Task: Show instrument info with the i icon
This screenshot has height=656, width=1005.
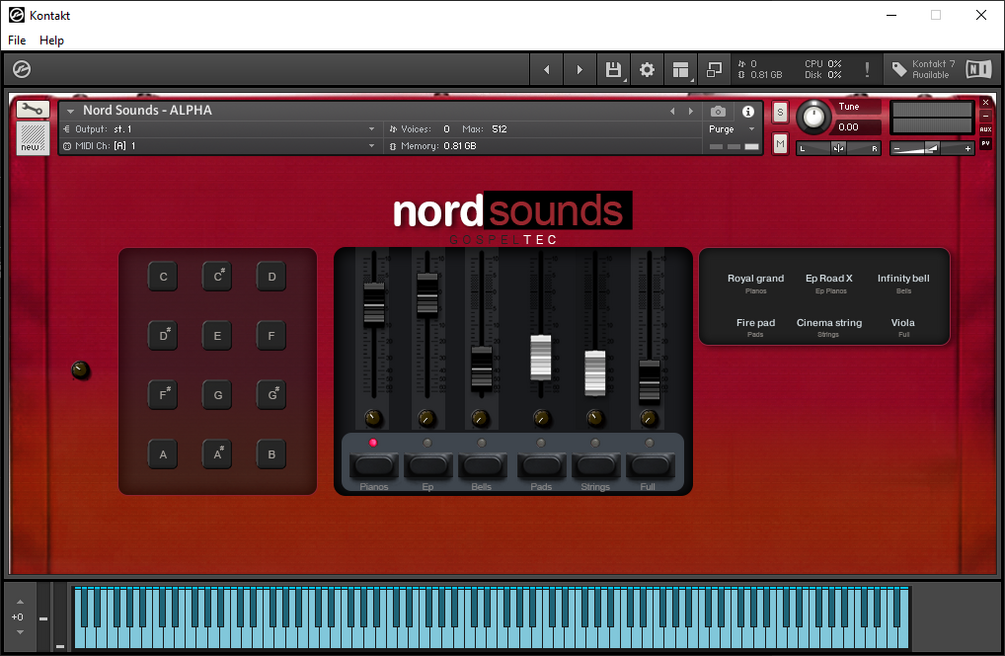Action: coord(748,112)
